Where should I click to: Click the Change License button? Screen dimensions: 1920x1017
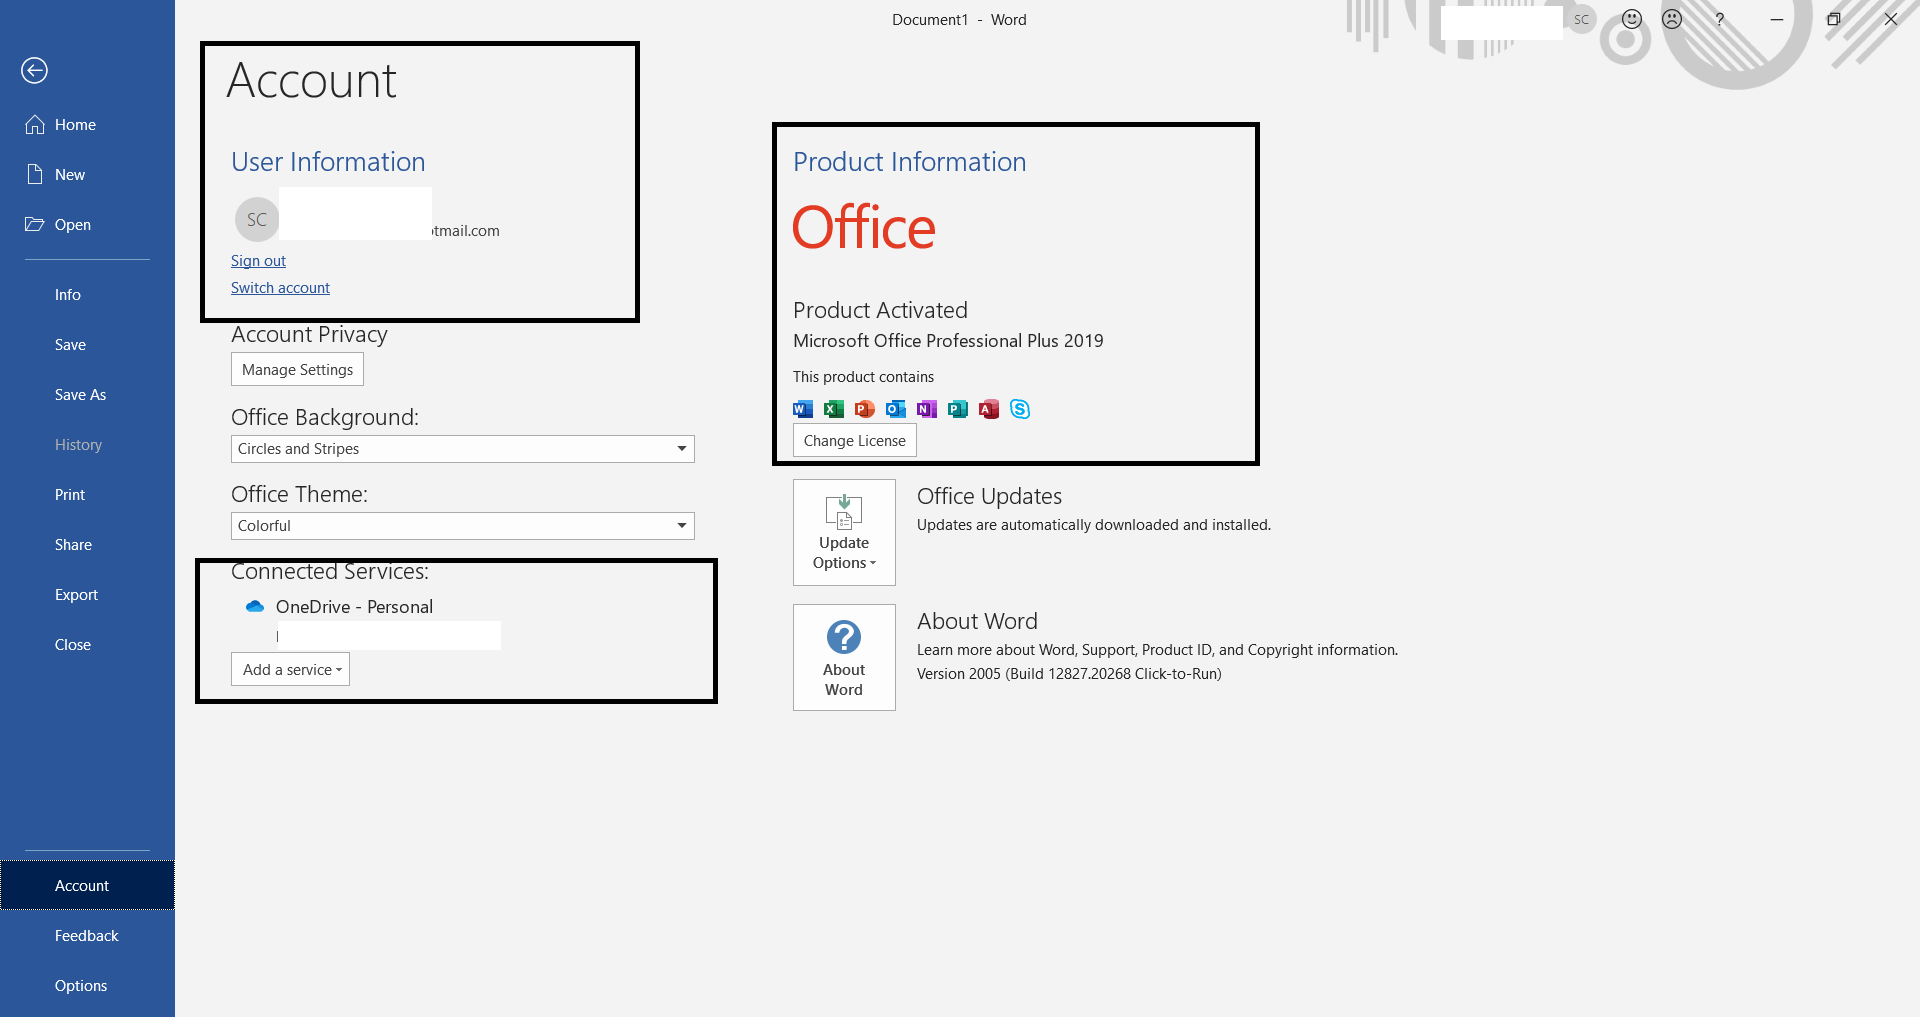coord(855,440)
